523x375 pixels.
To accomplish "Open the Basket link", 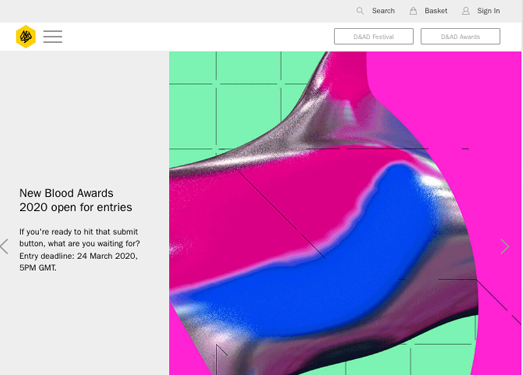I will point(436,11).
